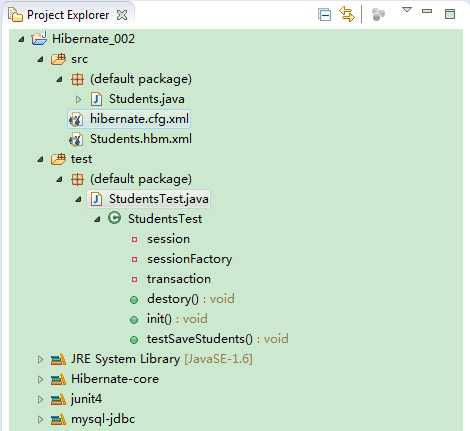
Task: Select the test folder label
Action: (x=81, y=159)
